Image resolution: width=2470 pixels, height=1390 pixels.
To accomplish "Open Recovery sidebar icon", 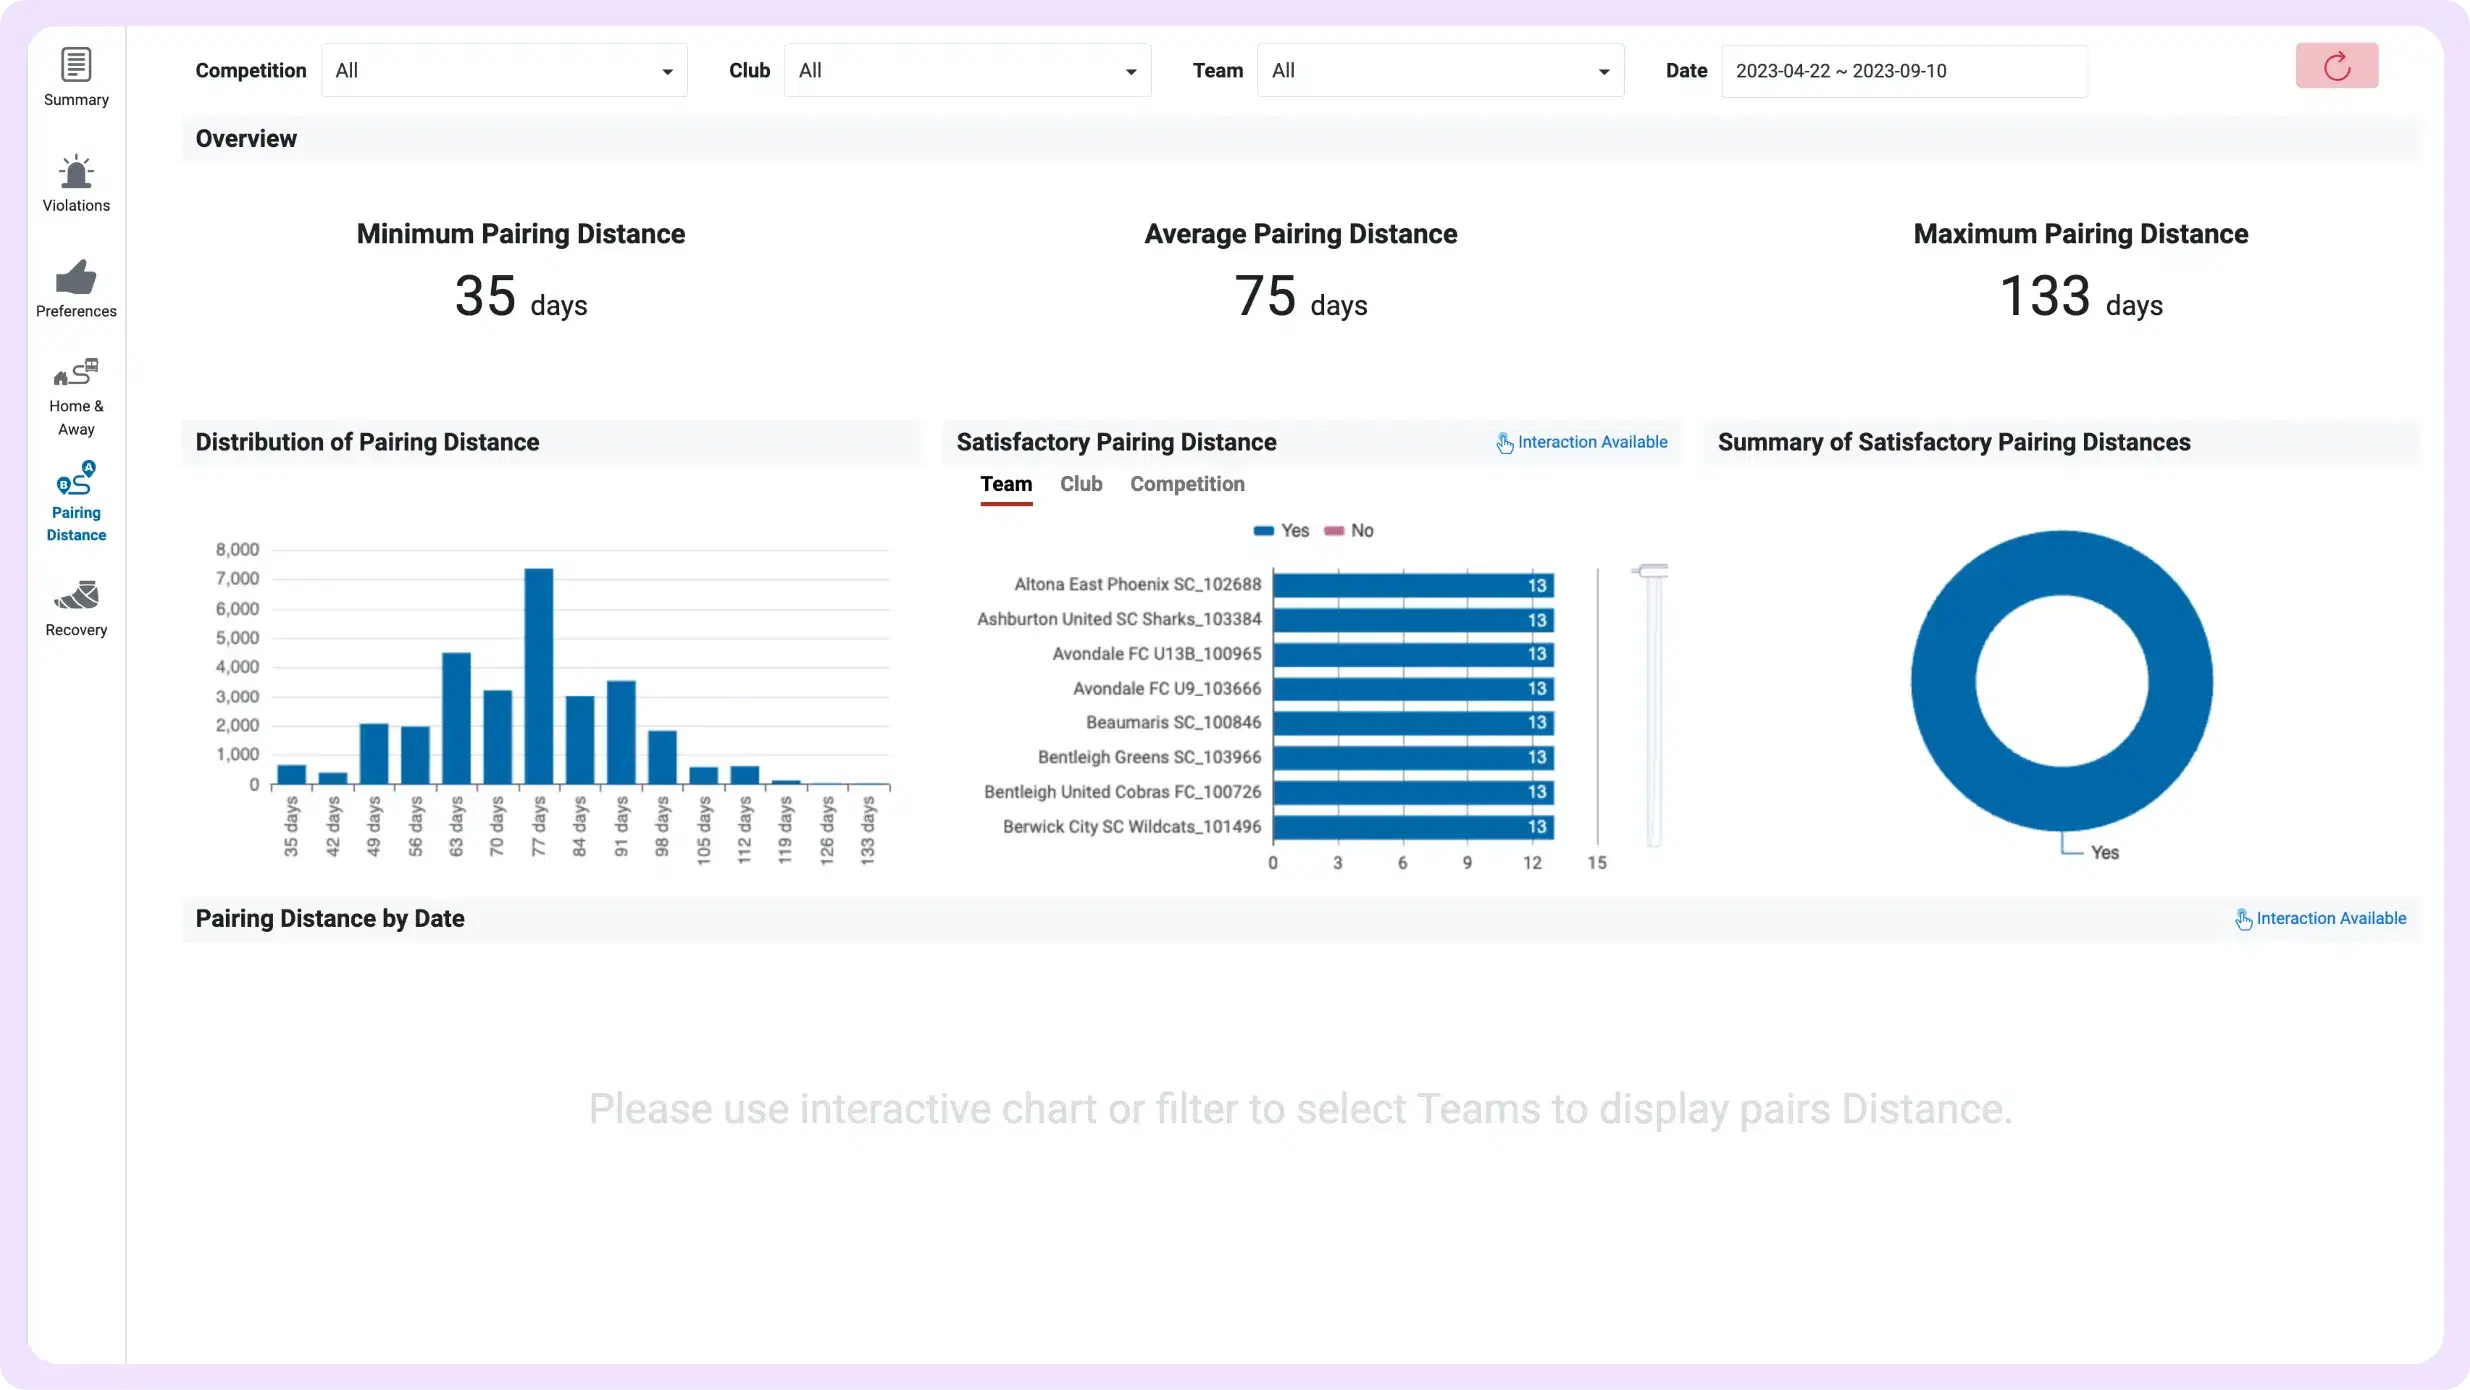I will (76, 596).
